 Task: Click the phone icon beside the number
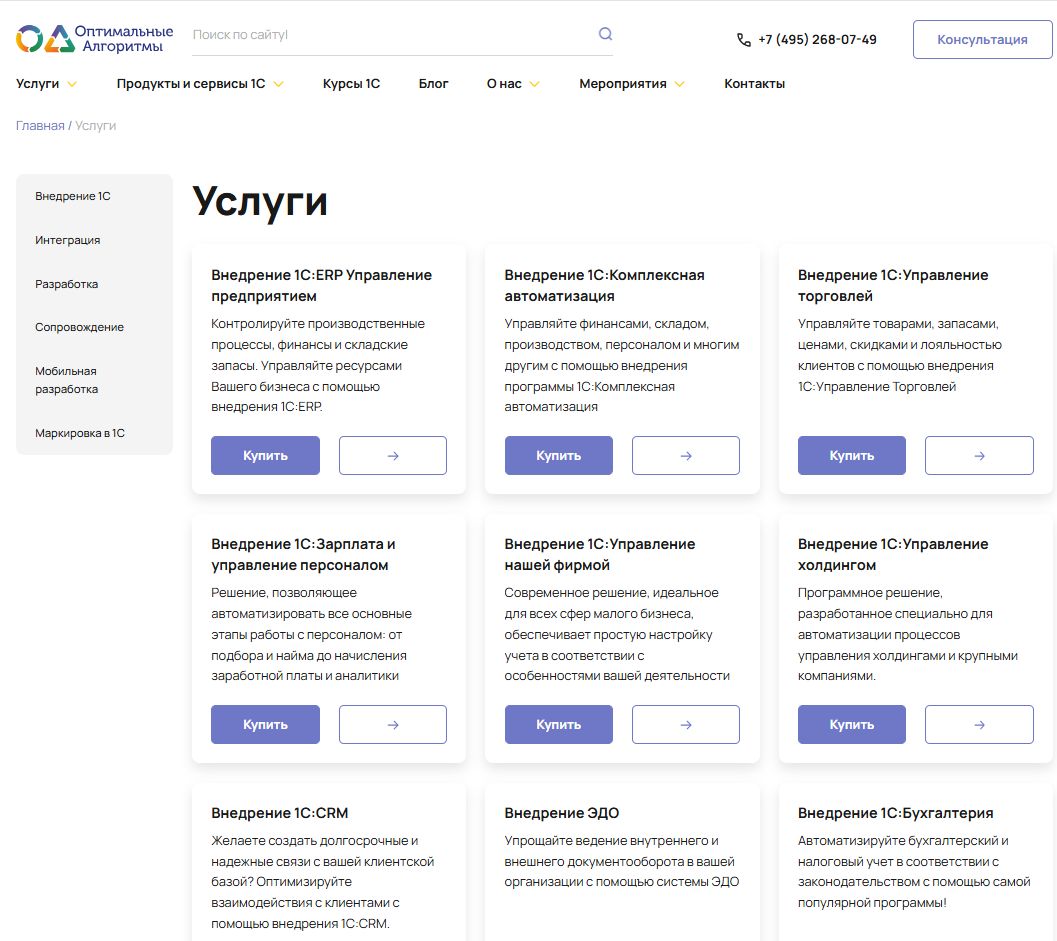pos(741,40)
